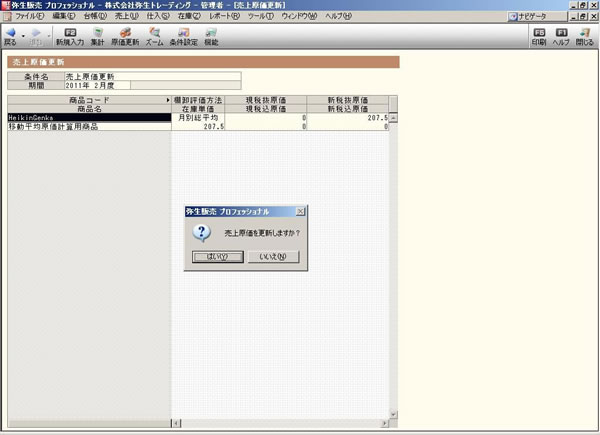Confirm with the はい(Y) button

coord(217,257)
